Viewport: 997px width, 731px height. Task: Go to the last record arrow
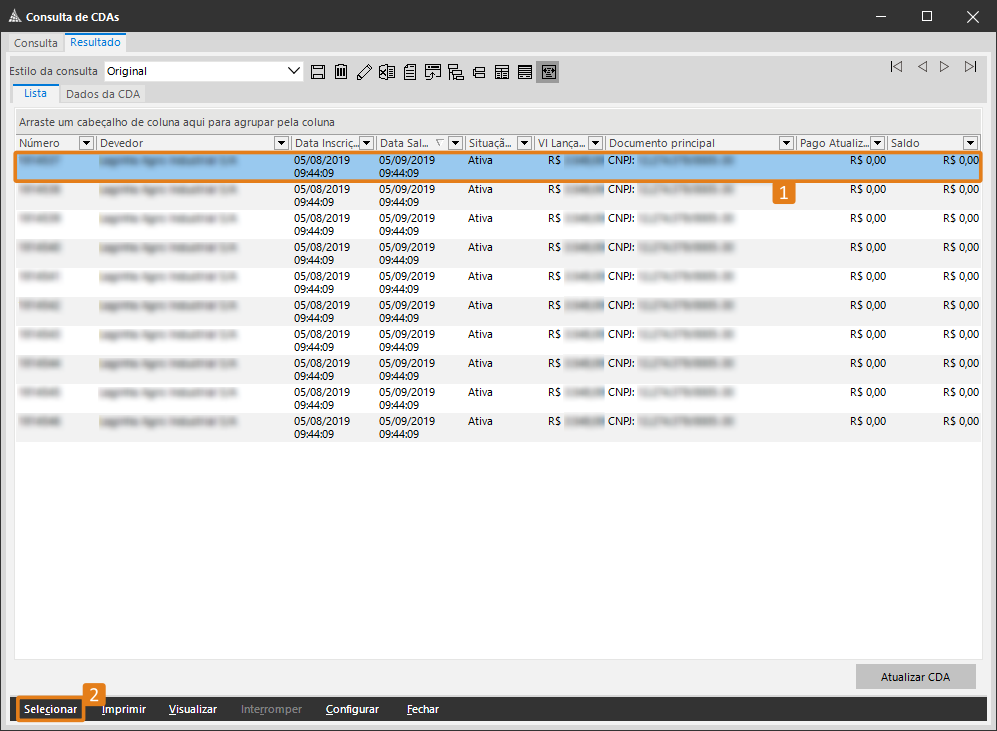(970, 67)
